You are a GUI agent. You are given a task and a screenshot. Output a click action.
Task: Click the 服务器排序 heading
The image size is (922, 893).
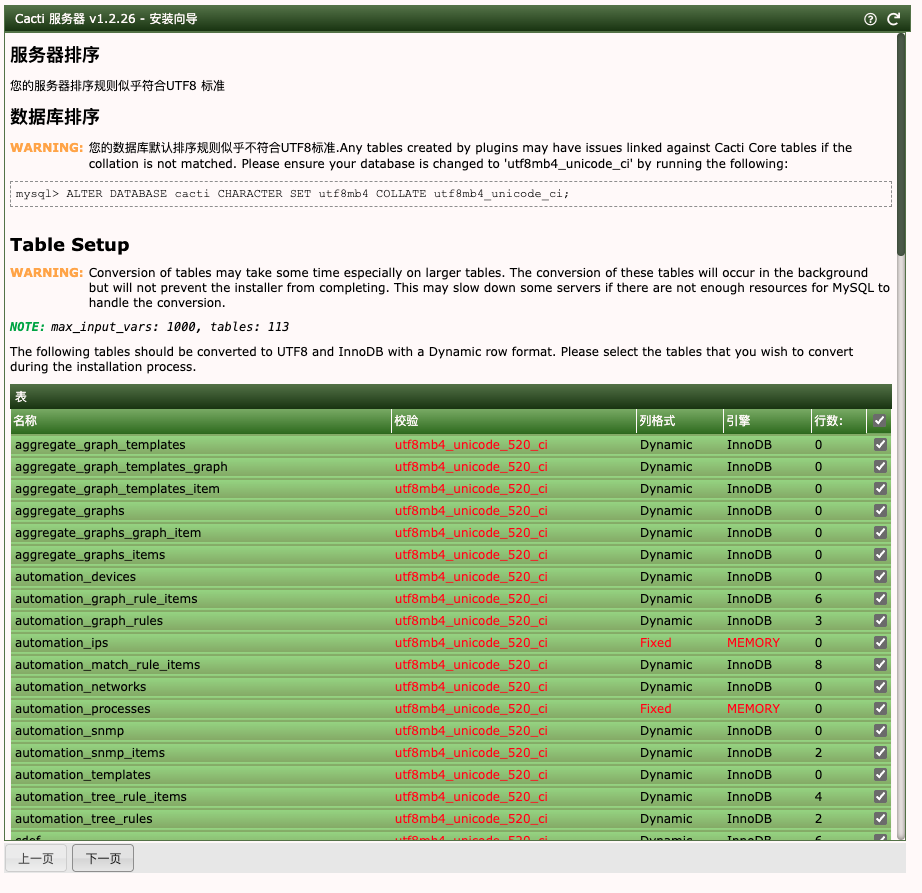click(55, 55)
